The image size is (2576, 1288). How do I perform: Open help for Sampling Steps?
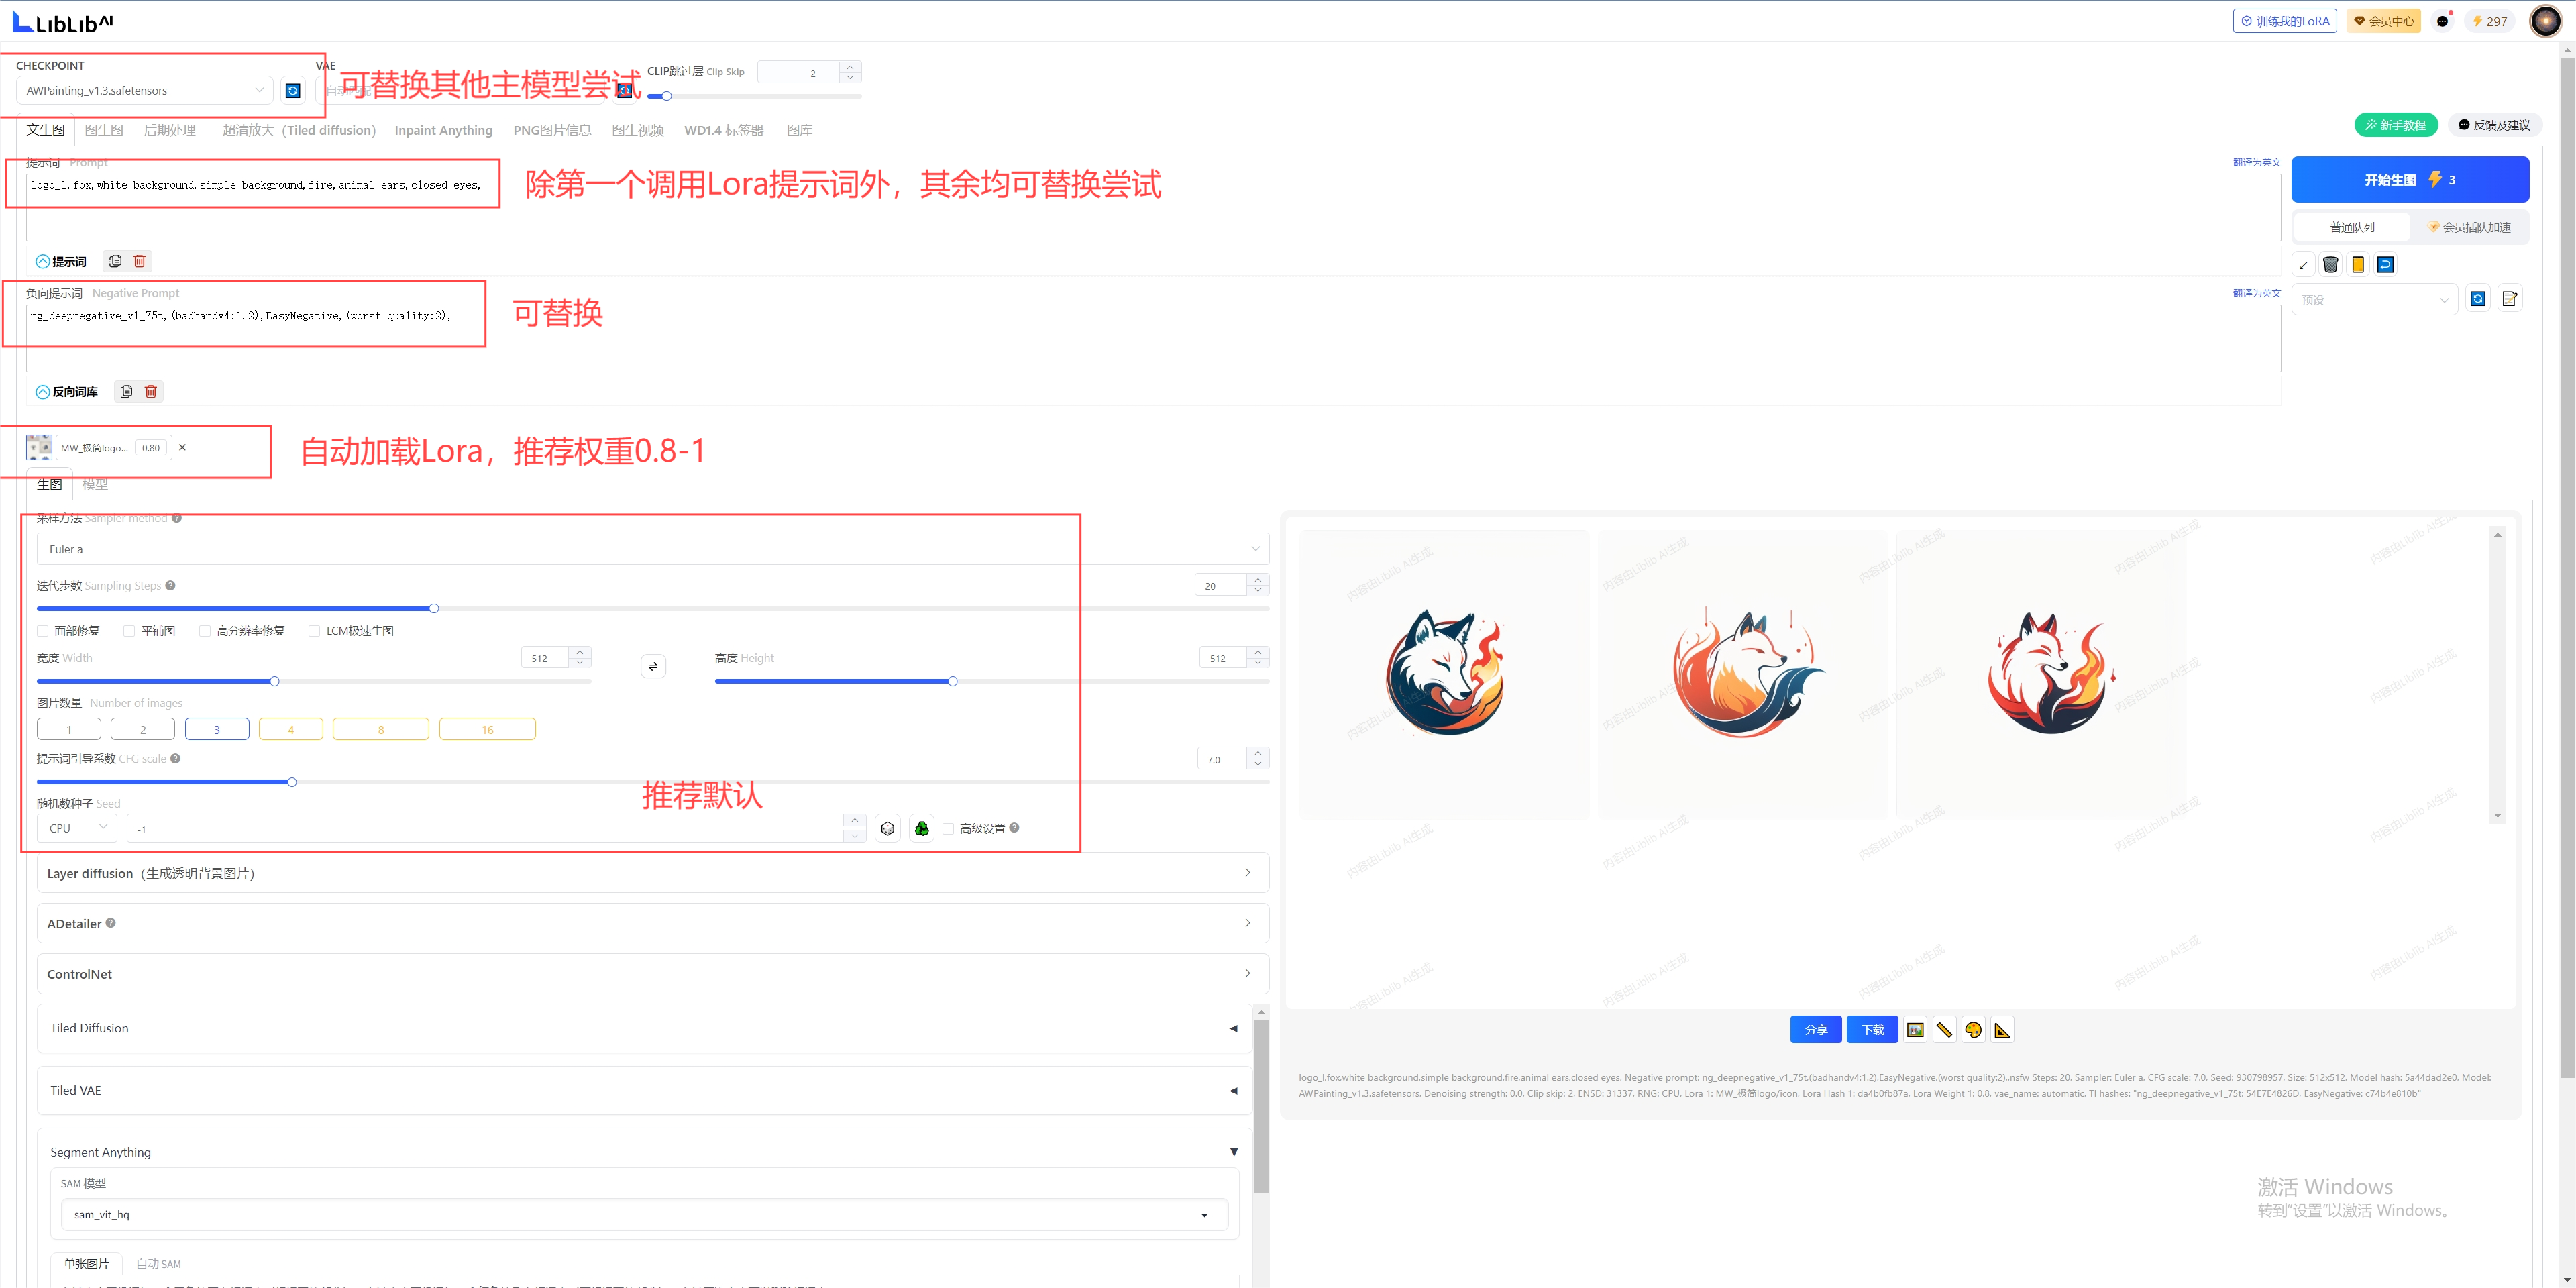click(170, 586)
